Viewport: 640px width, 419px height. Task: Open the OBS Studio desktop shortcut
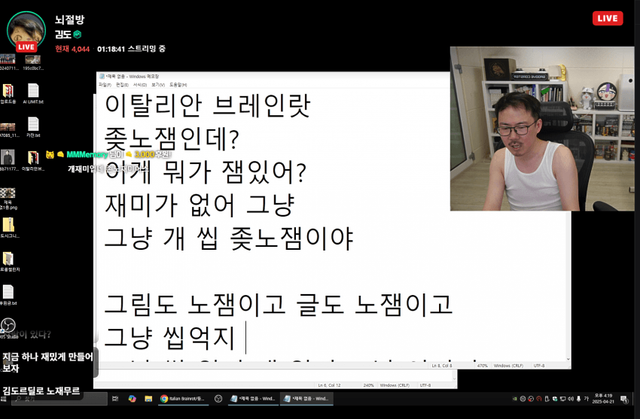pos(9,327)
